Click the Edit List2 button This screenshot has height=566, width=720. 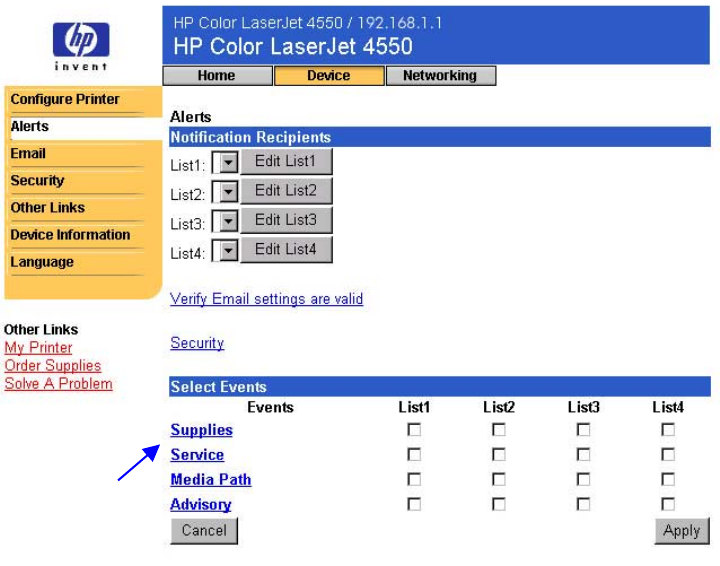click(286, 191)
